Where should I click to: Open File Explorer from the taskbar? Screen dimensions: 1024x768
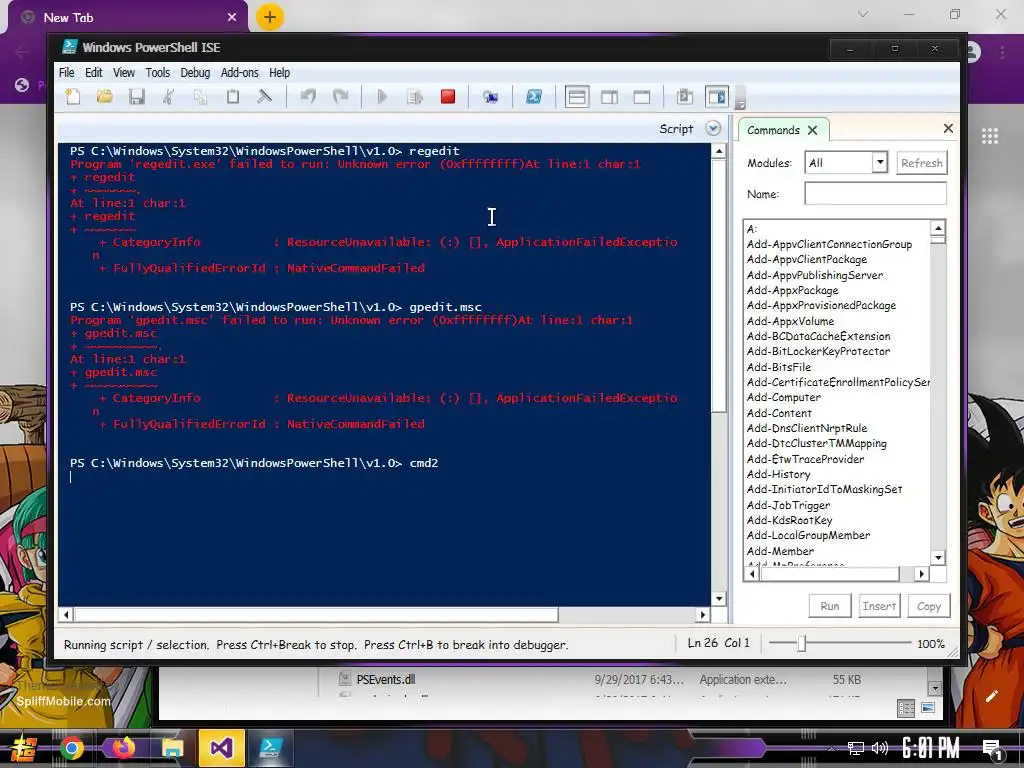(x=172, y=748)
